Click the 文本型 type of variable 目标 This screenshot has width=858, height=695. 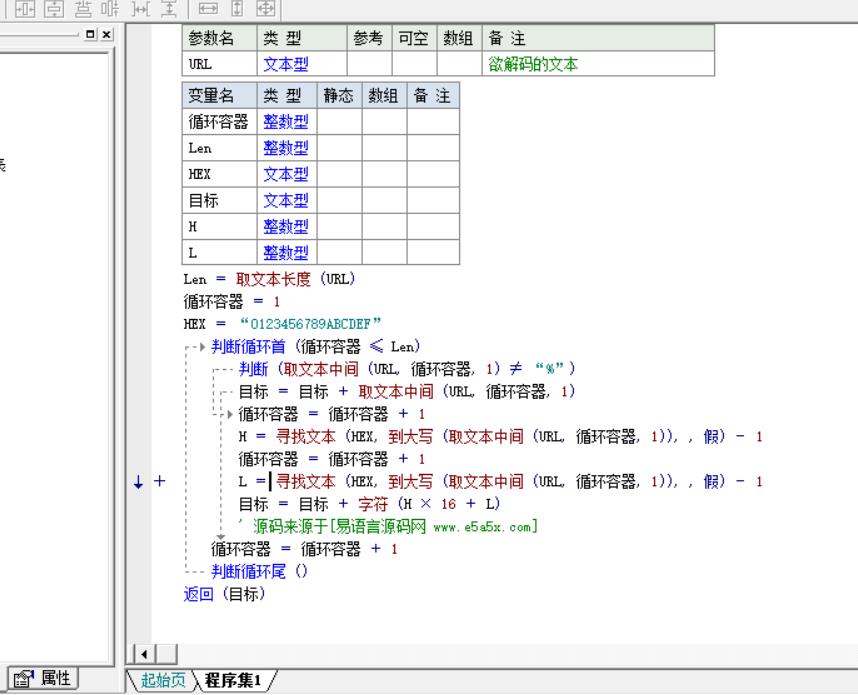286,200
